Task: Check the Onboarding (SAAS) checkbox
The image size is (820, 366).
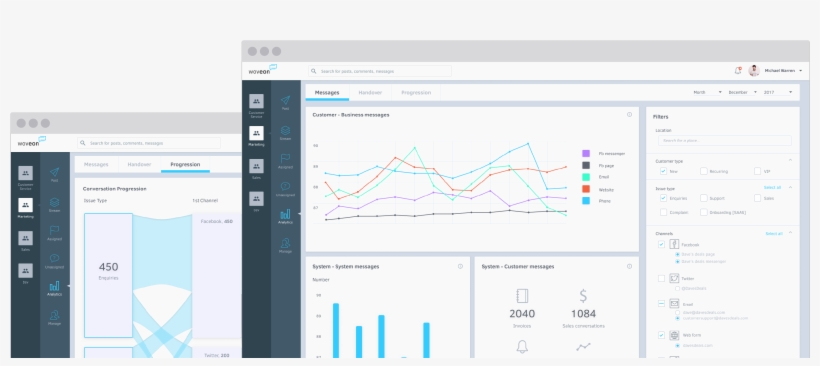Action: pos(703,212)
